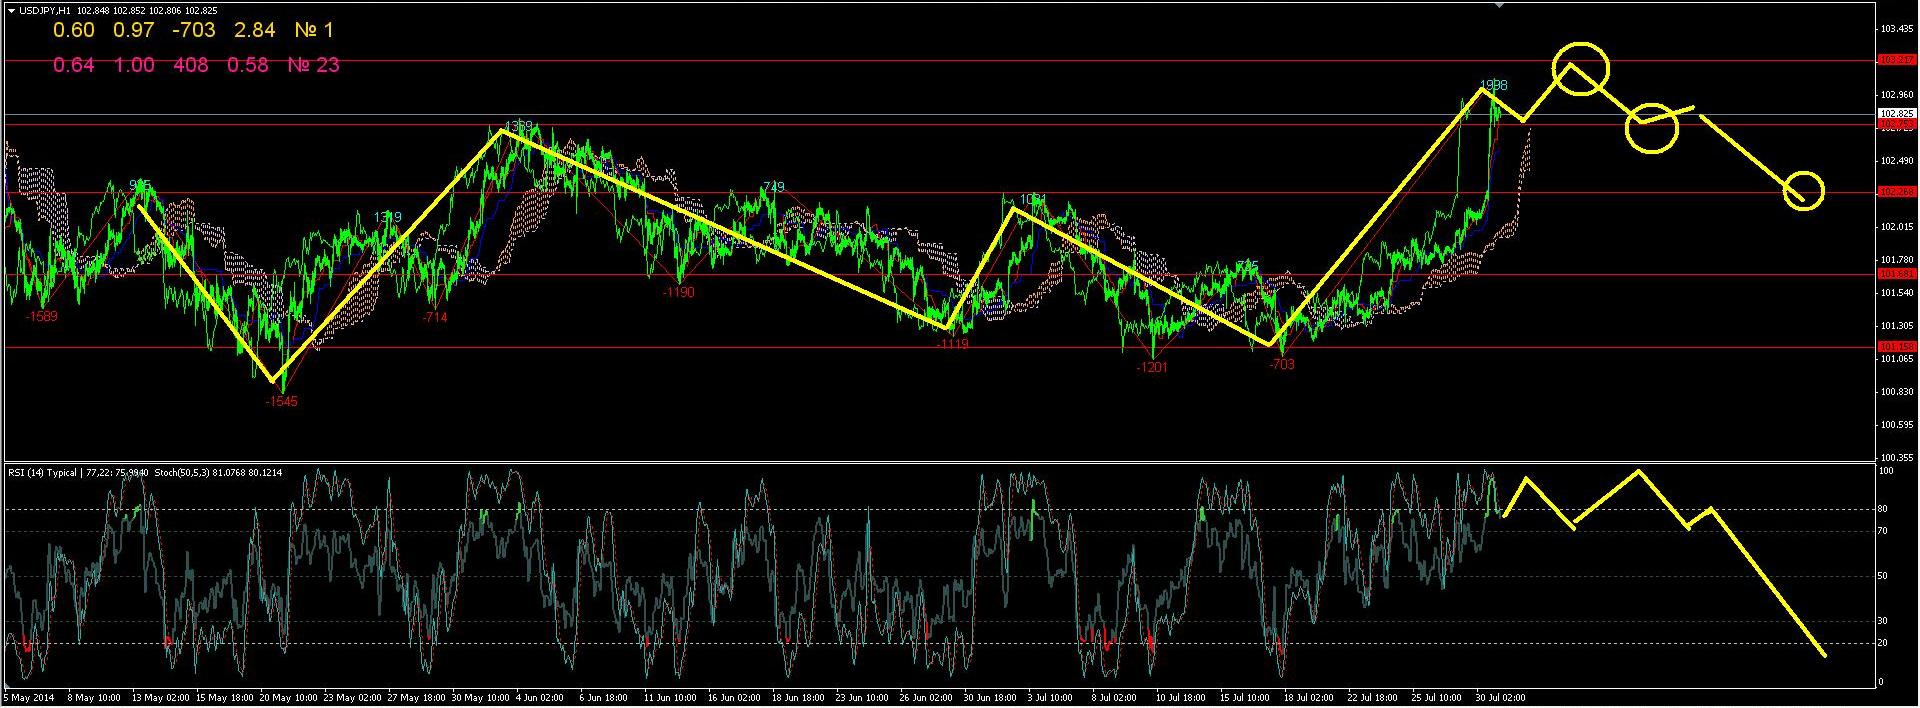Select the 1998 wave peak label
1920x708 pixels.
click(1494, 85)
